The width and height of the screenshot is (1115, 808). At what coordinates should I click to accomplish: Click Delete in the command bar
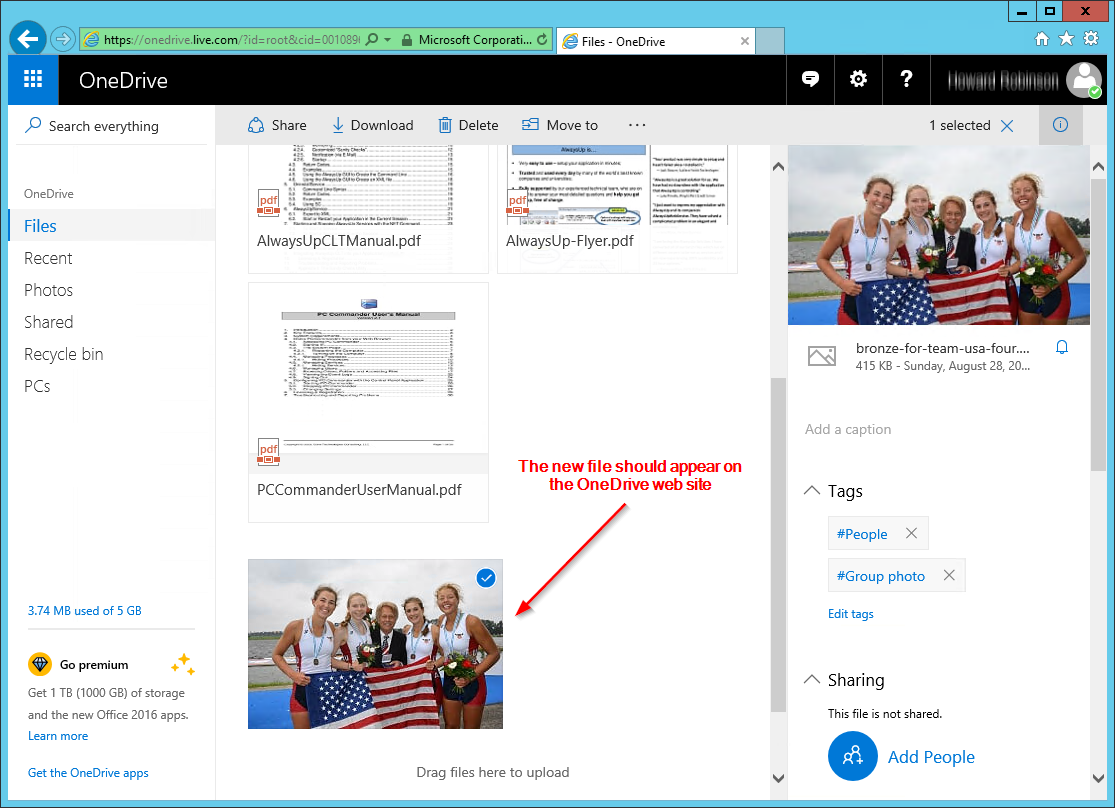click(469, 125)
